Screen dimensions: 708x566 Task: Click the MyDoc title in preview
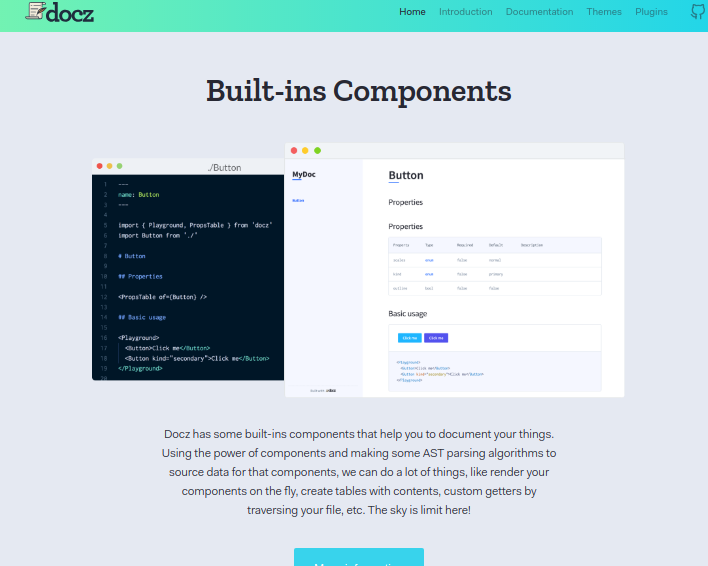pyautogui.click(x=303, y=174)
